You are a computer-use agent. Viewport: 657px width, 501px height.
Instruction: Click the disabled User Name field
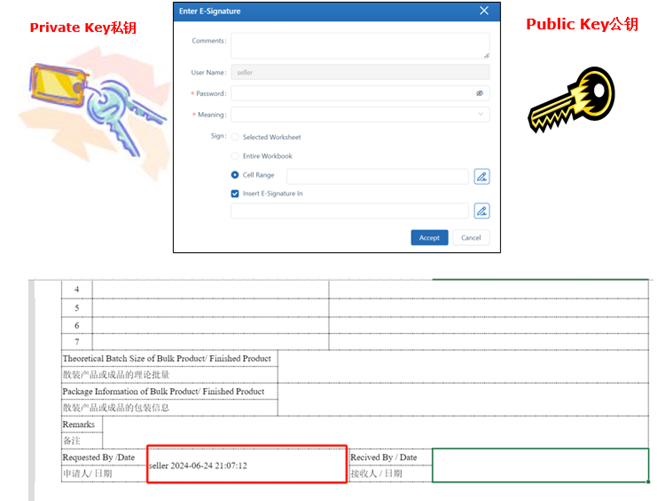coord(360,72)
